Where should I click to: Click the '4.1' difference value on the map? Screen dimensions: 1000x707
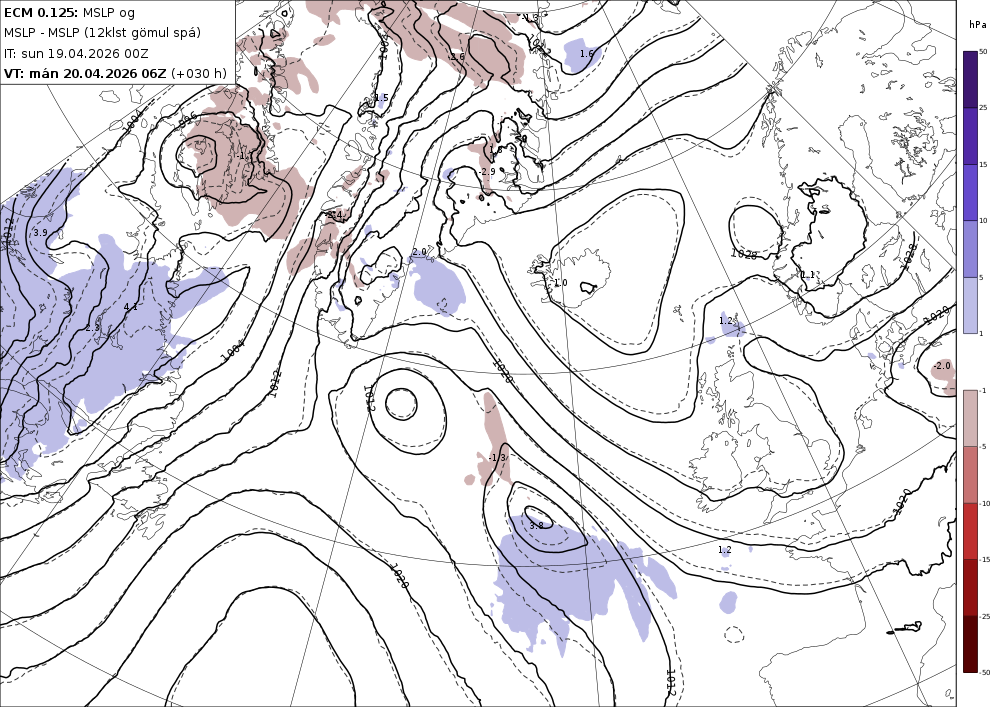[130, 307]
